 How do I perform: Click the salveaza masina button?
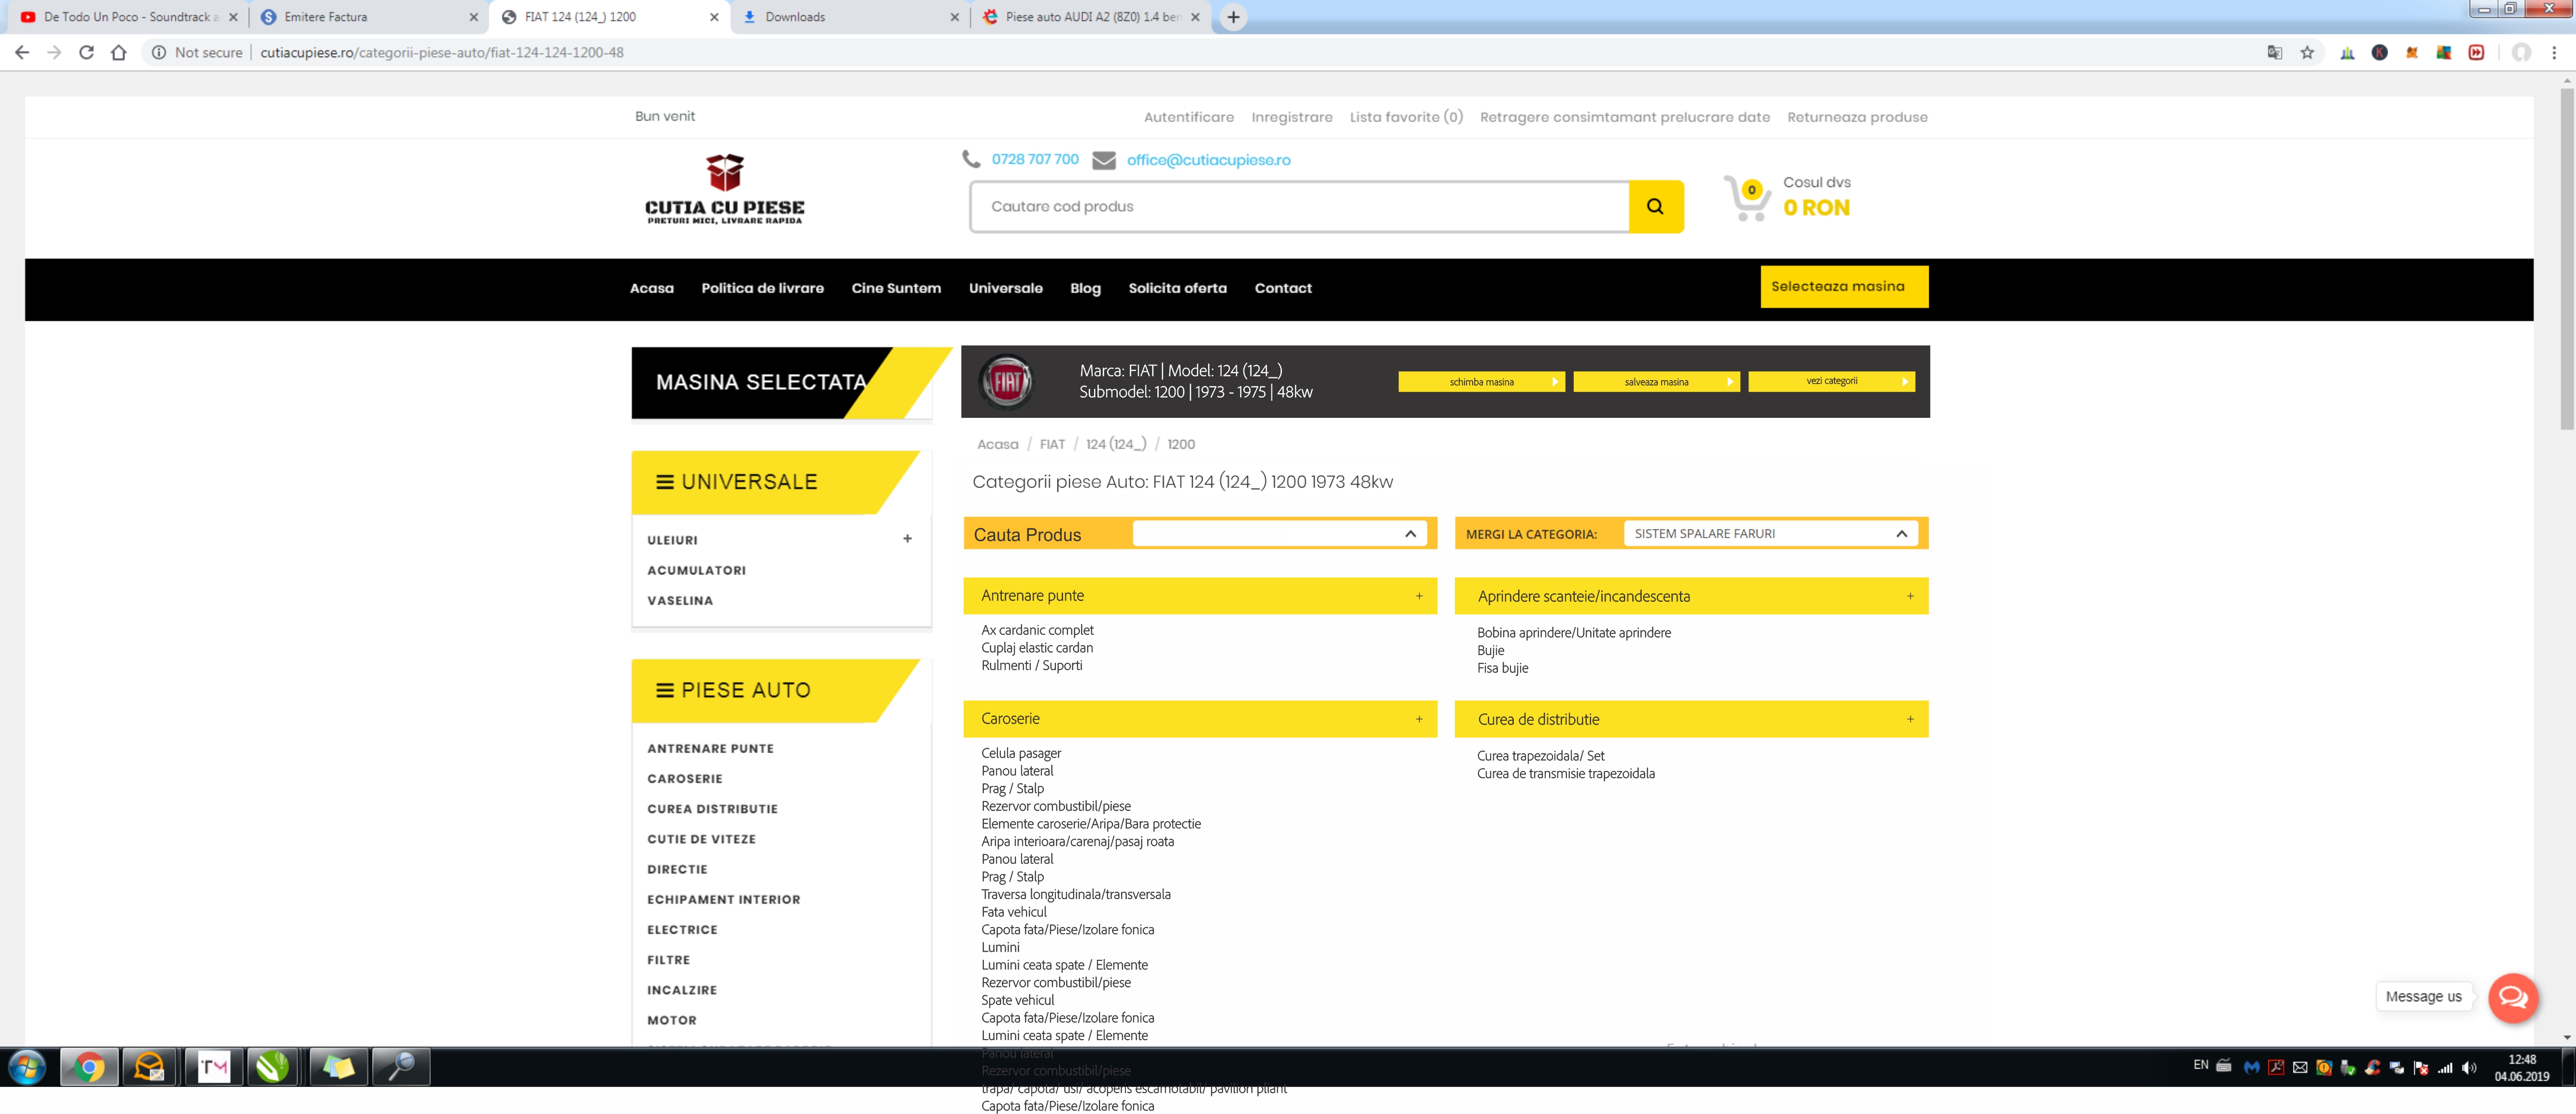pos(1656,382)
